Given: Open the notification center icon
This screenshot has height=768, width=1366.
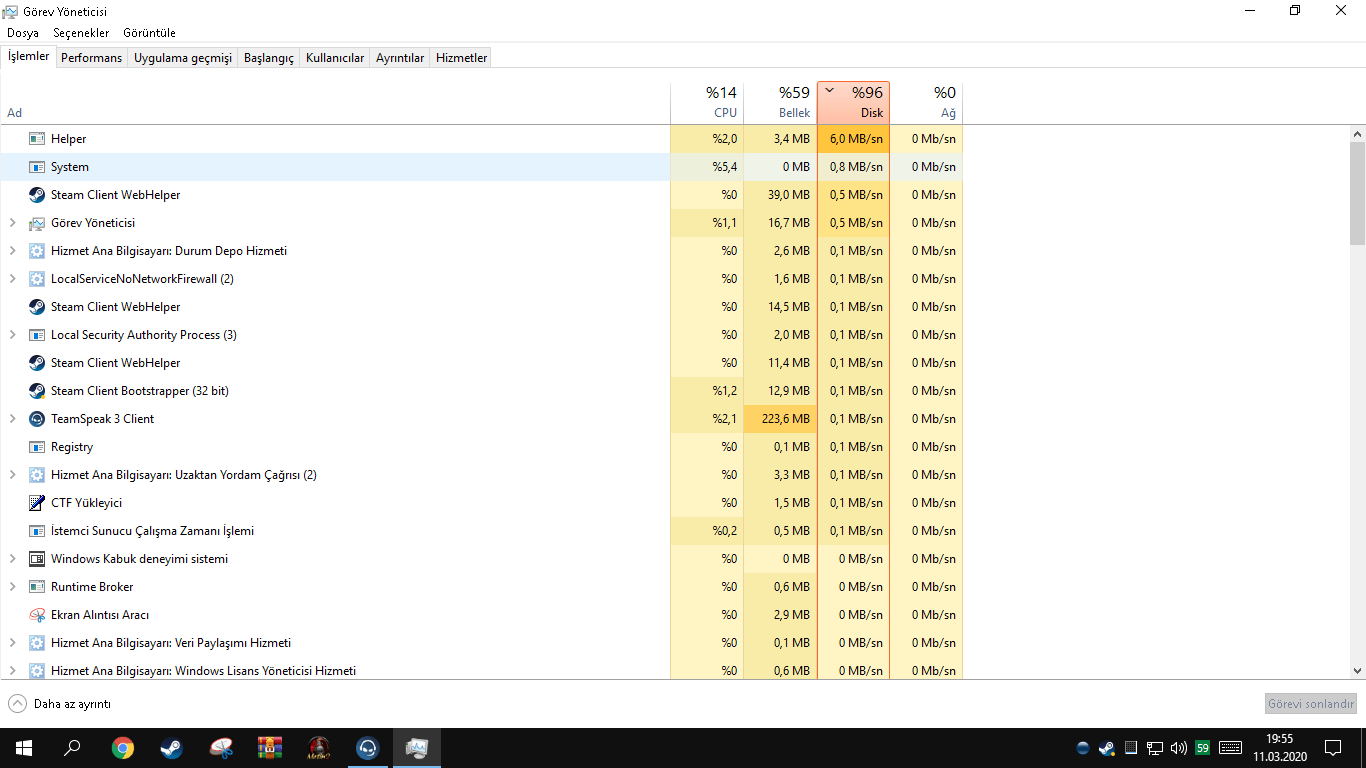Looking at the screenshot, I should pyautogui.click(x=1333, y=748).
